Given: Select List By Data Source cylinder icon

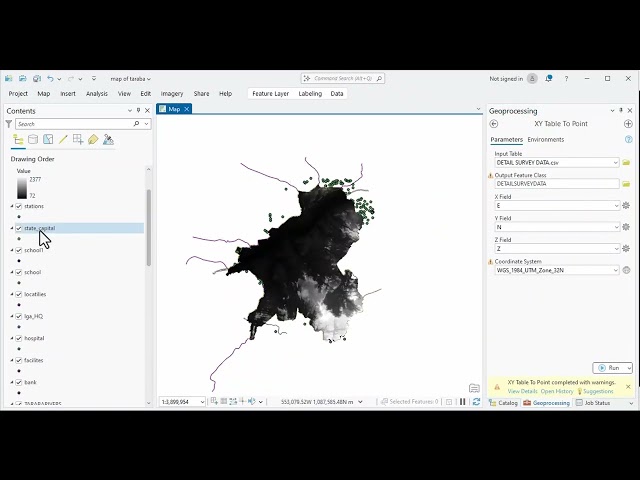Looking at the screenshot, I should [x=33, y=140].
